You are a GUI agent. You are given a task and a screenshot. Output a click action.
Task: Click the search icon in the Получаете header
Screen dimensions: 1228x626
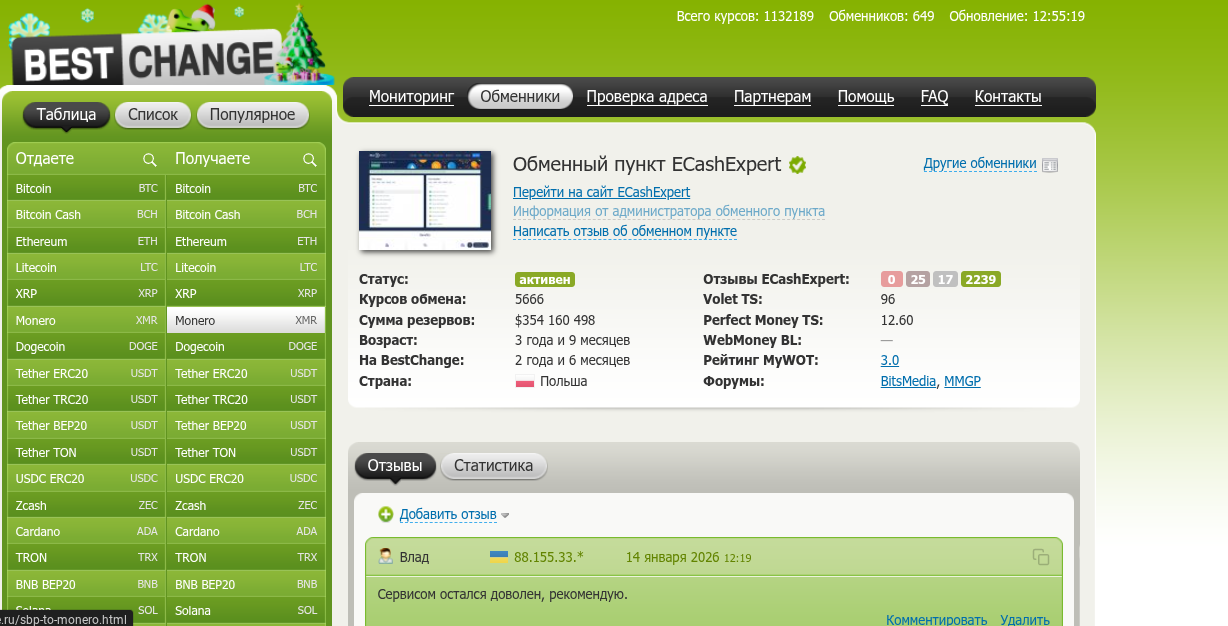[310, 160]
